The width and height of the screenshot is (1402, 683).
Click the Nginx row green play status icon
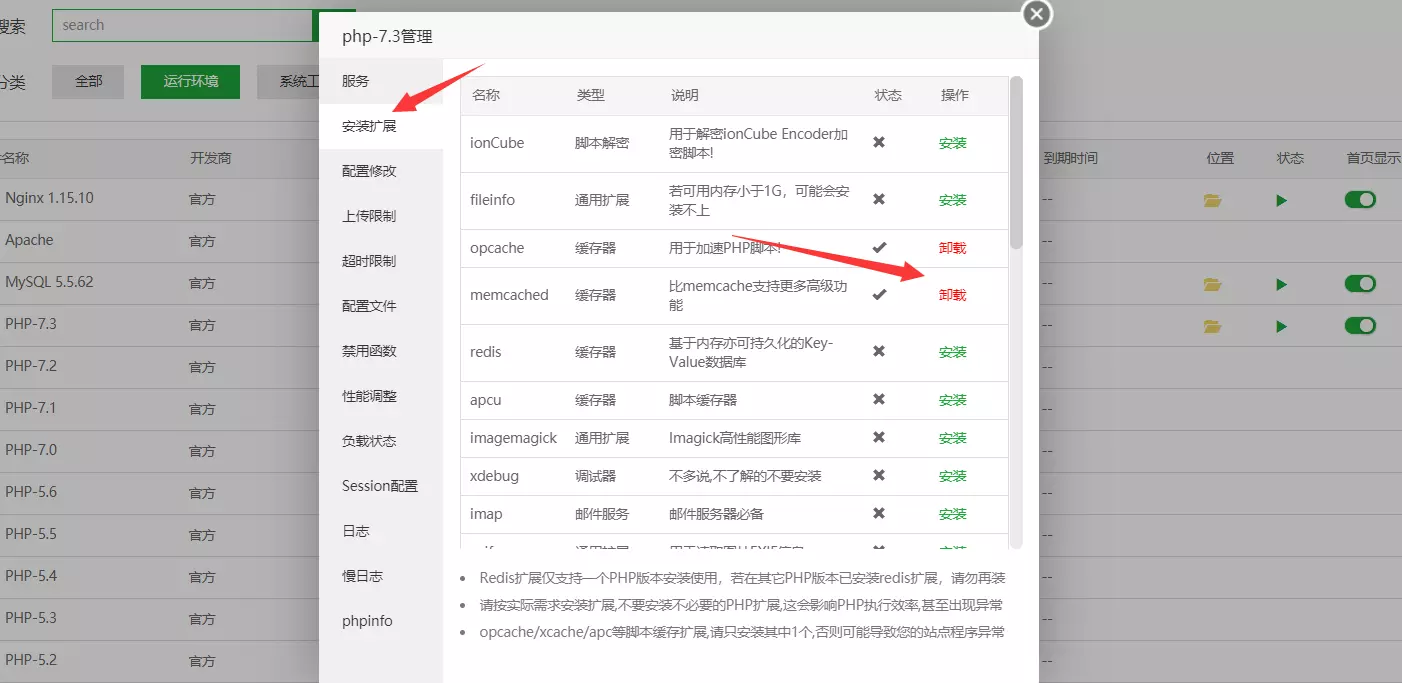click(1281, 200)
